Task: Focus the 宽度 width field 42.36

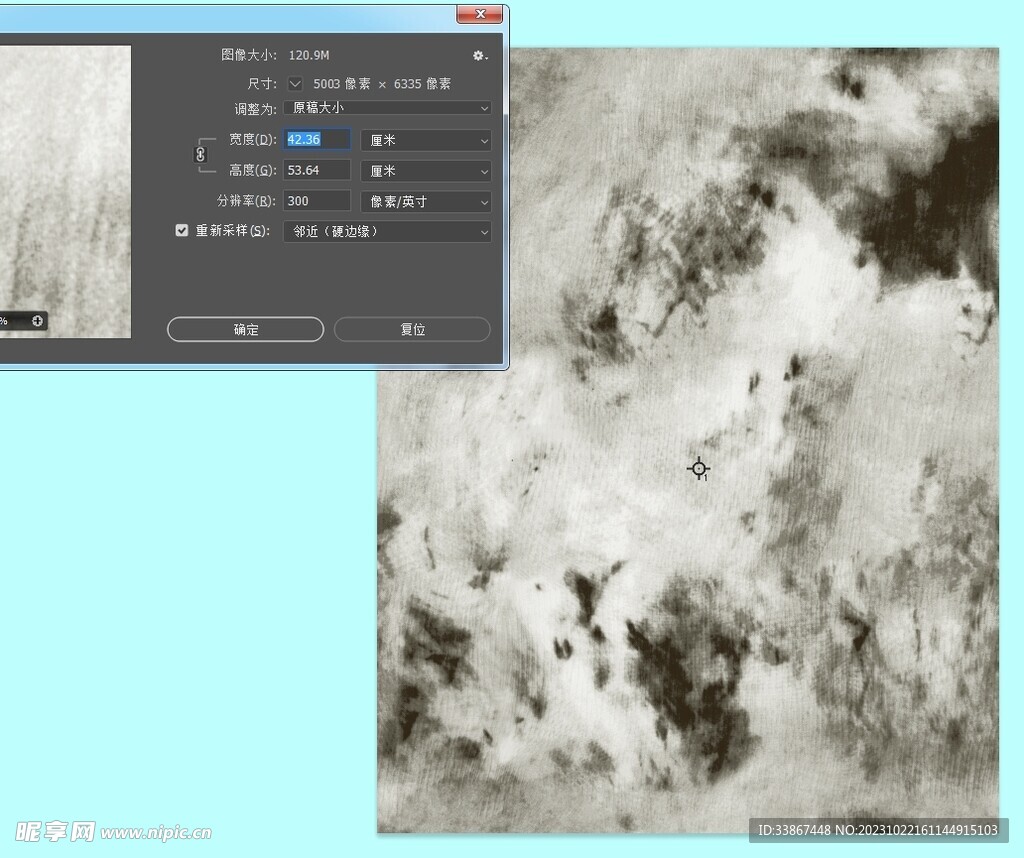Action: (317, 140)
